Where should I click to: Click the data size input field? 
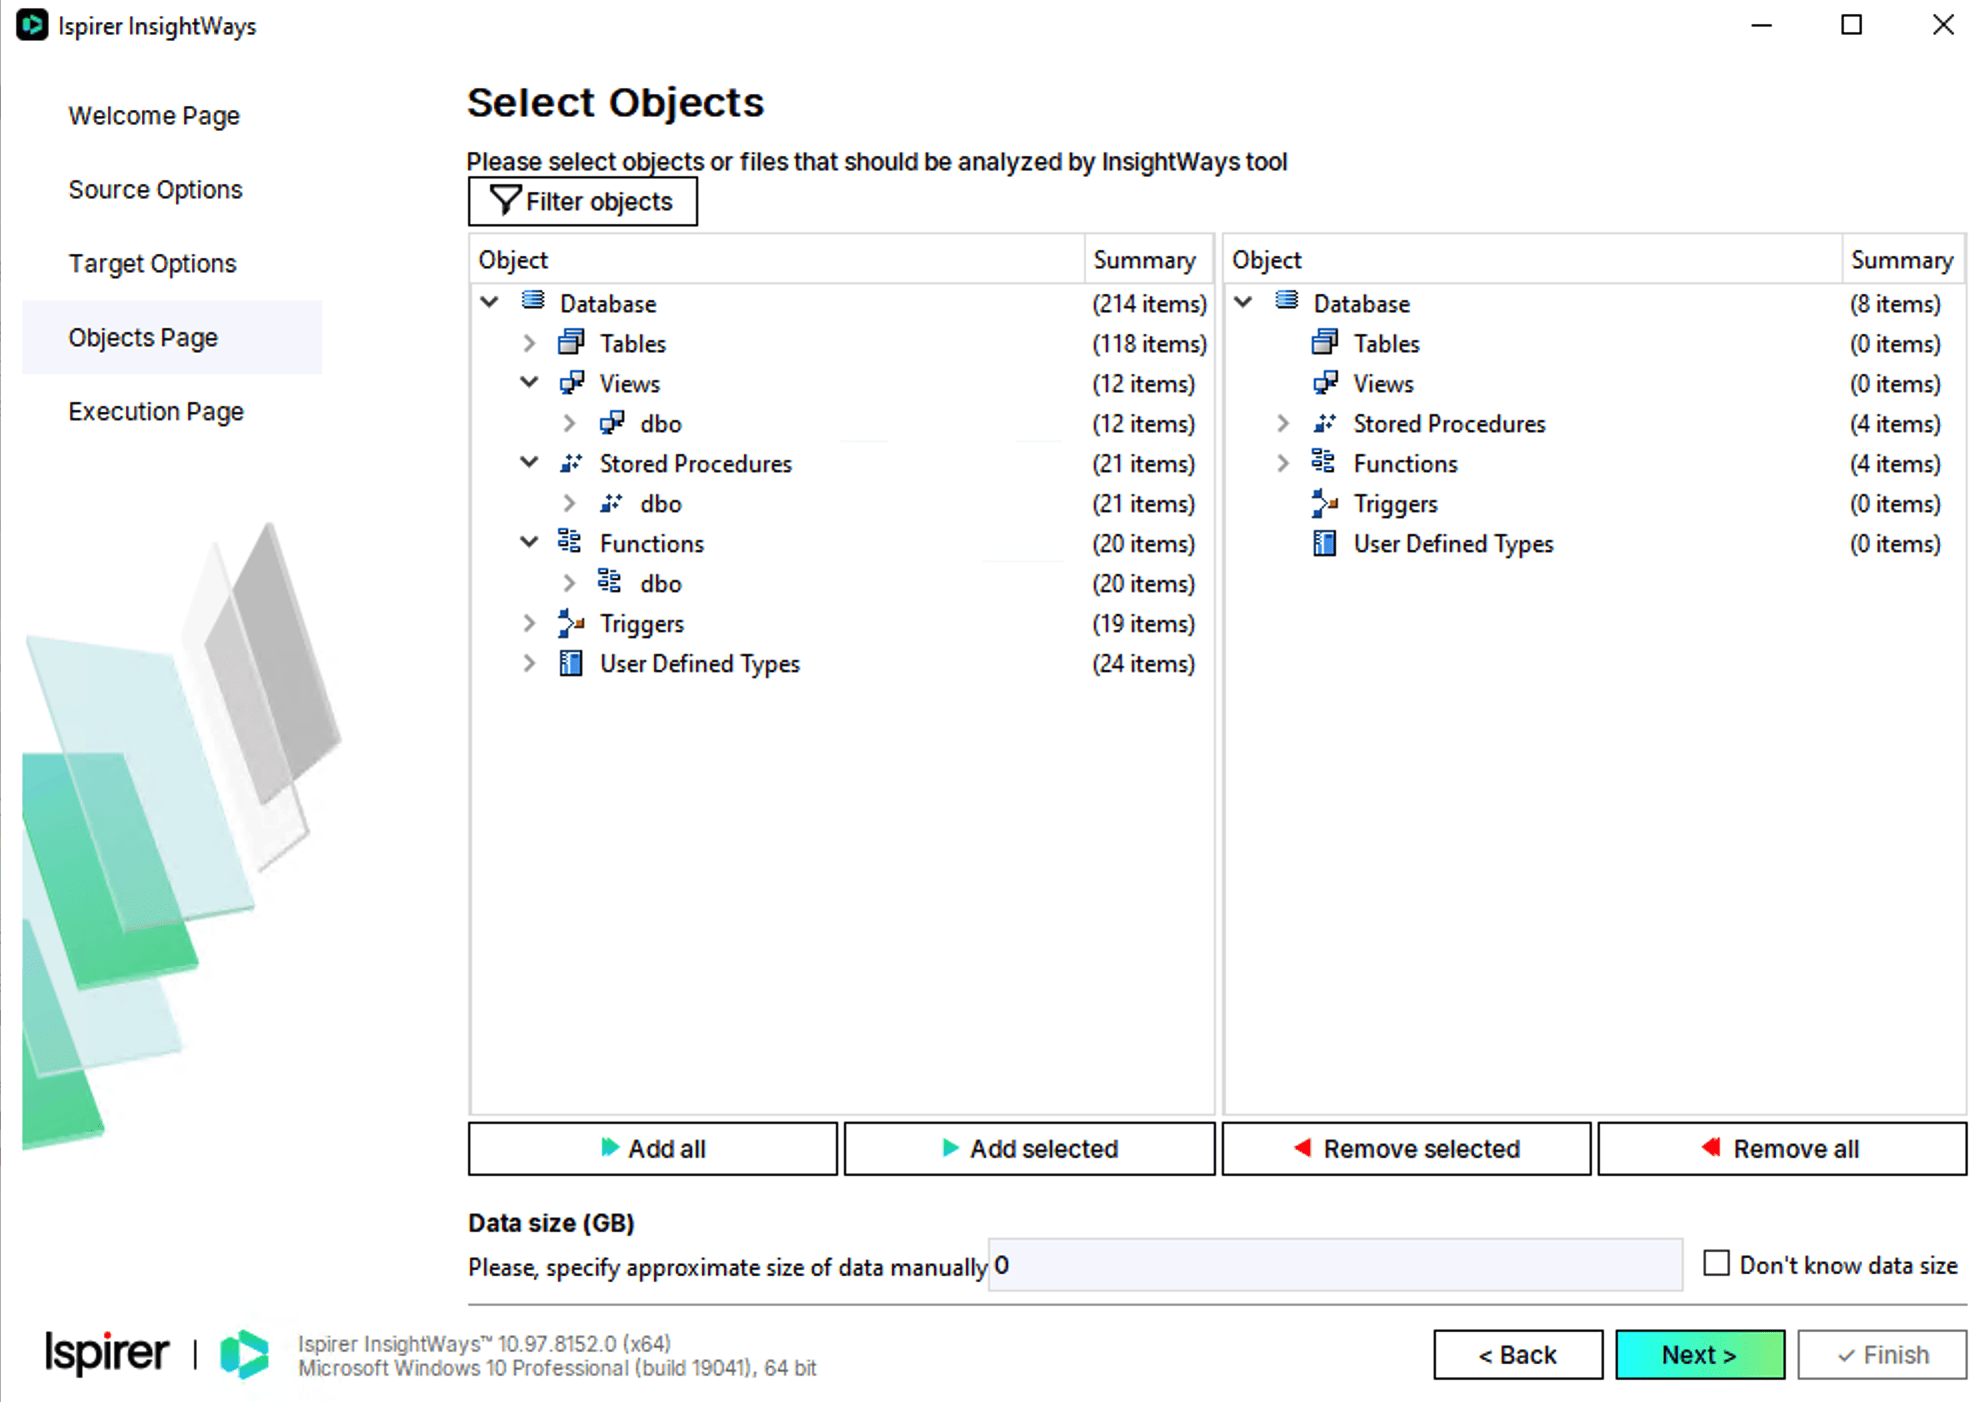coord(1335,1266)
